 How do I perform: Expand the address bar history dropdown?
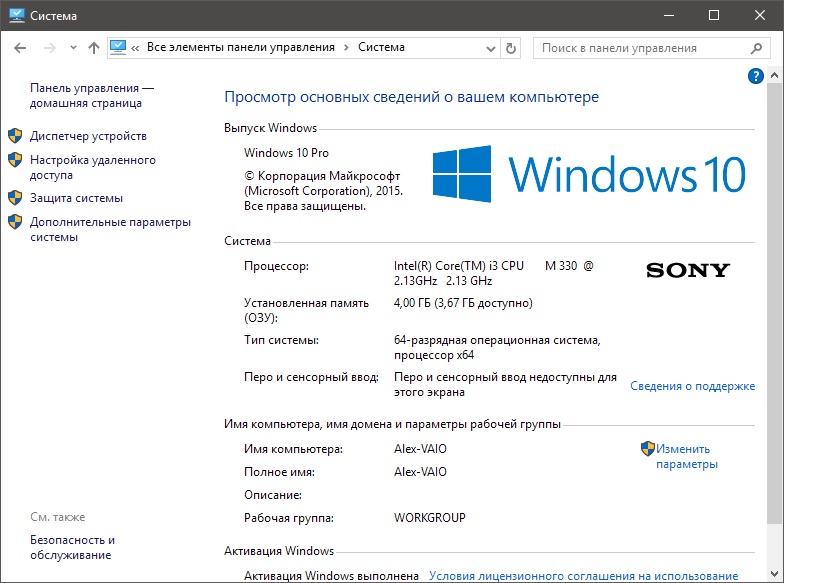click(x=490, y=49)
